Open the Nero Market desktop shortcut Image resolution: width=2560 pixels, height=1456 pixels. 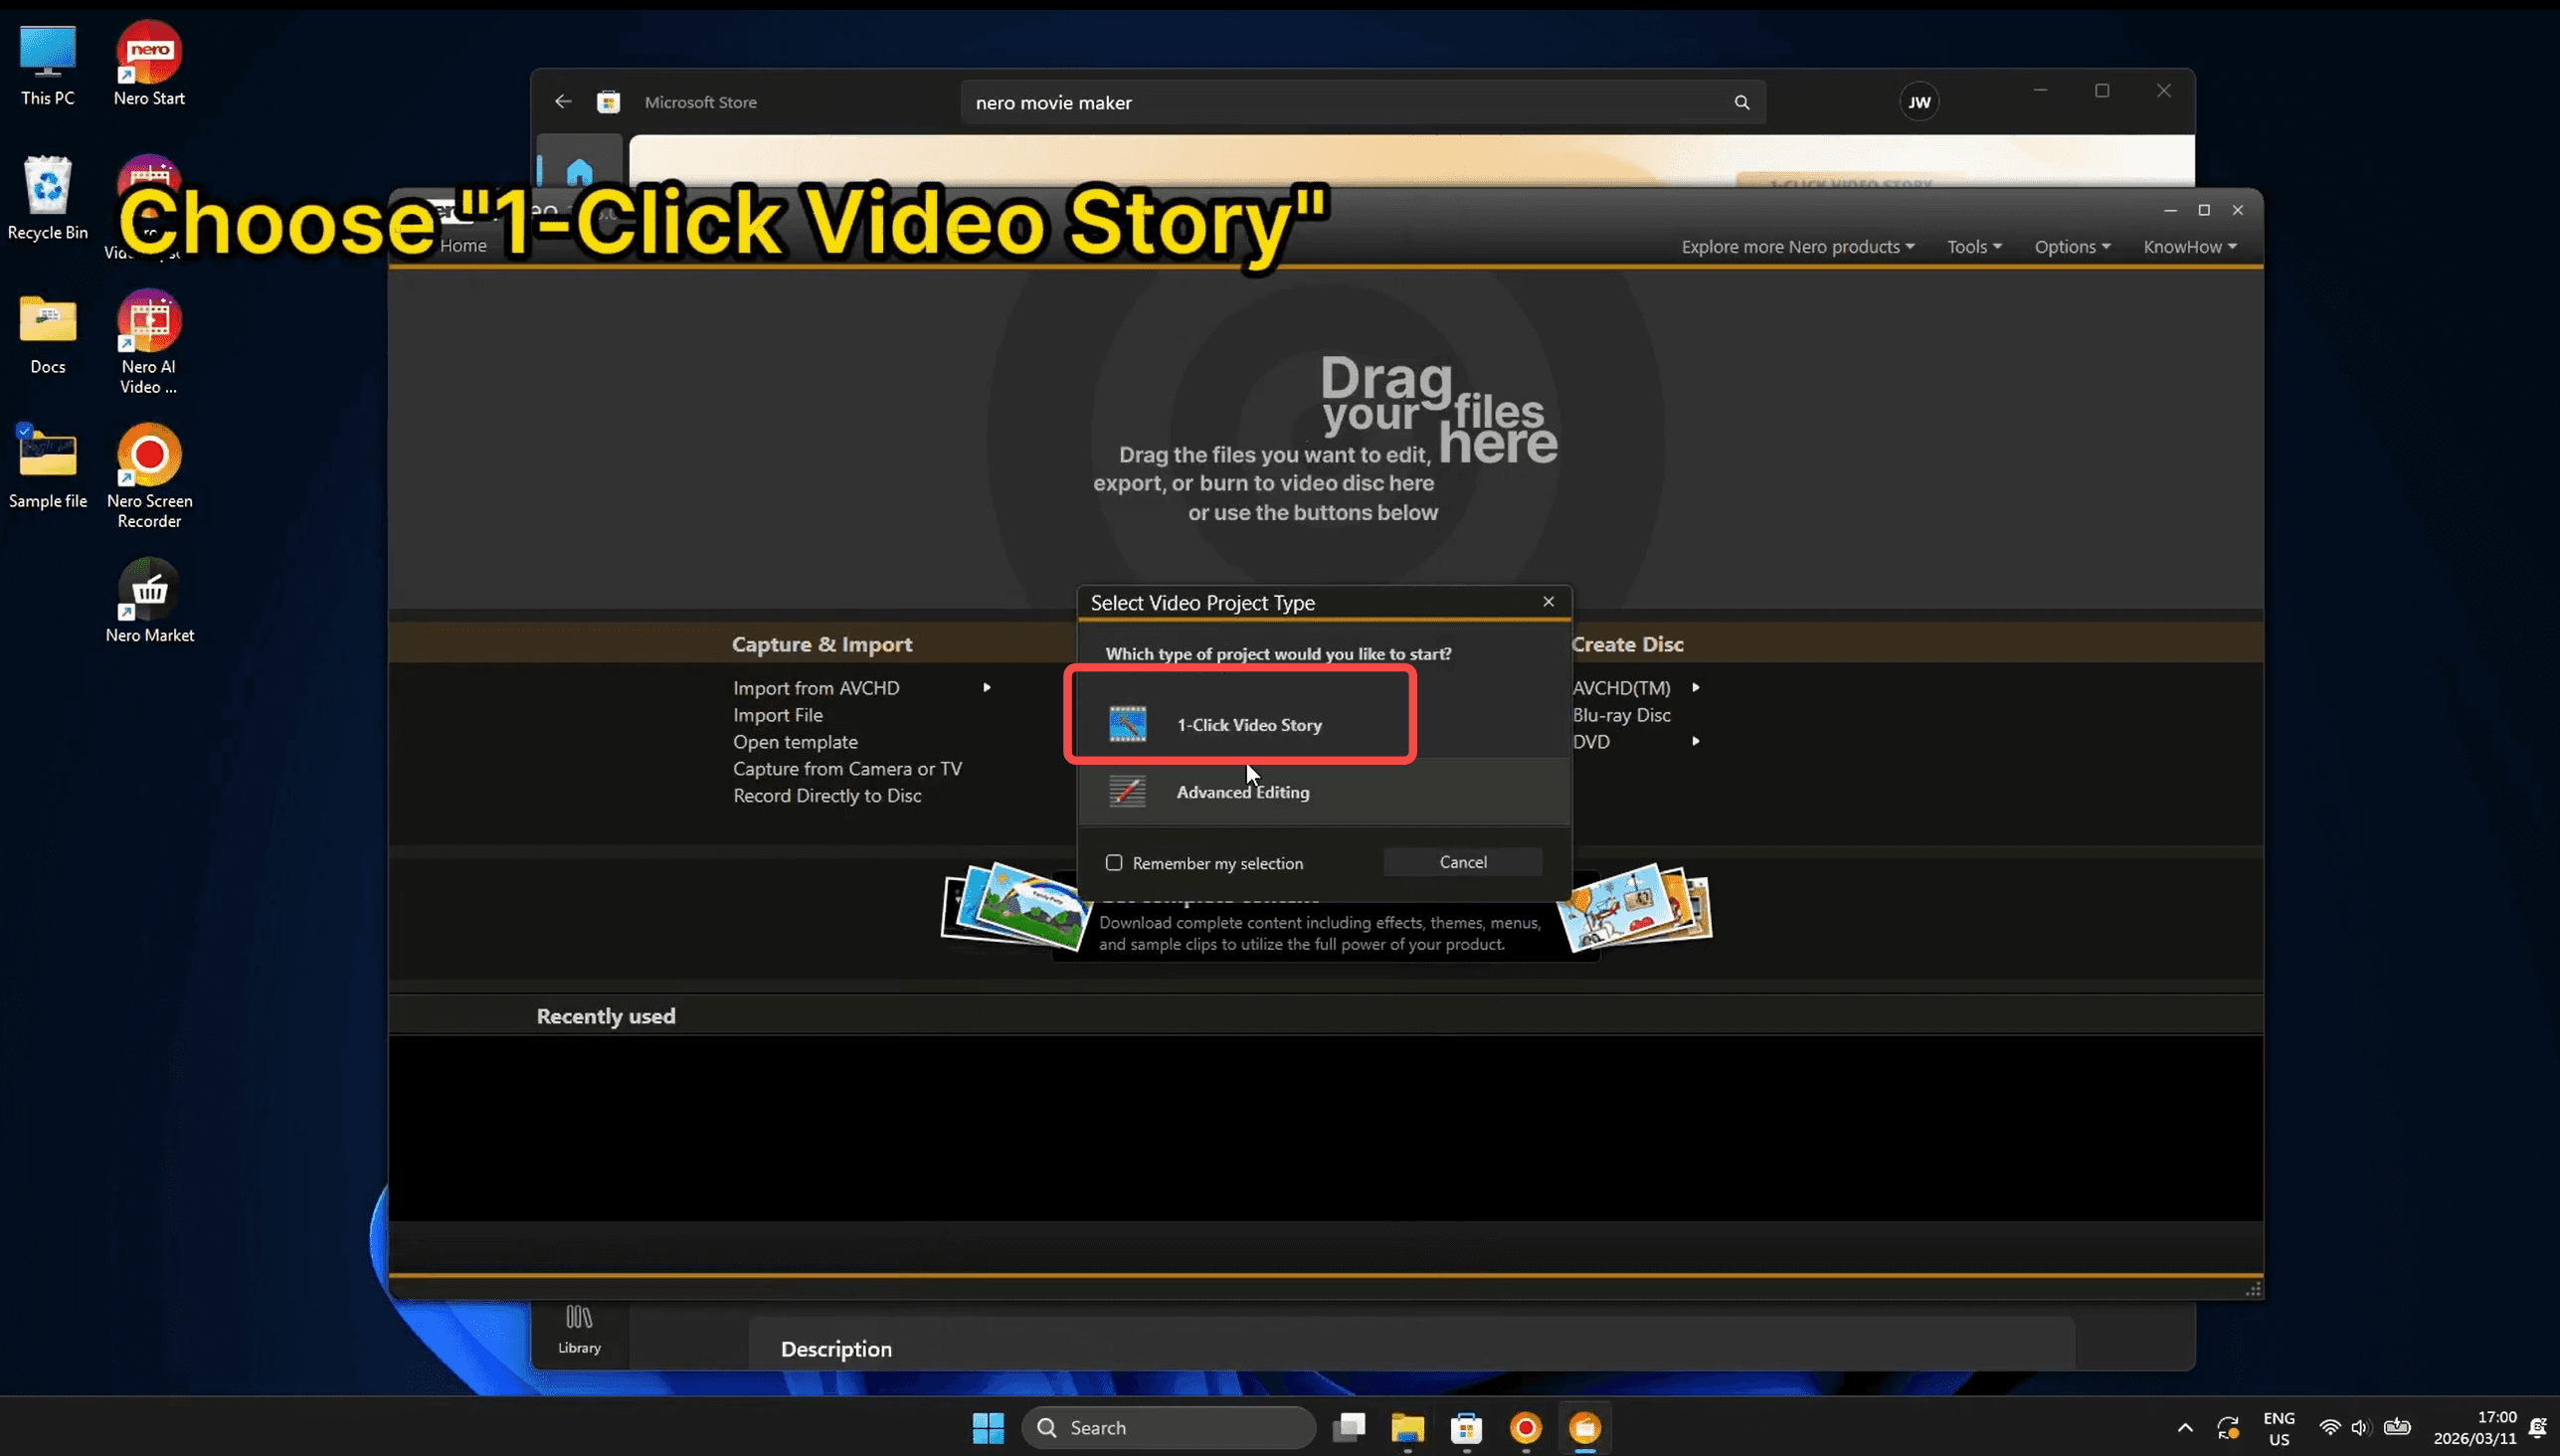click(149, 590)
